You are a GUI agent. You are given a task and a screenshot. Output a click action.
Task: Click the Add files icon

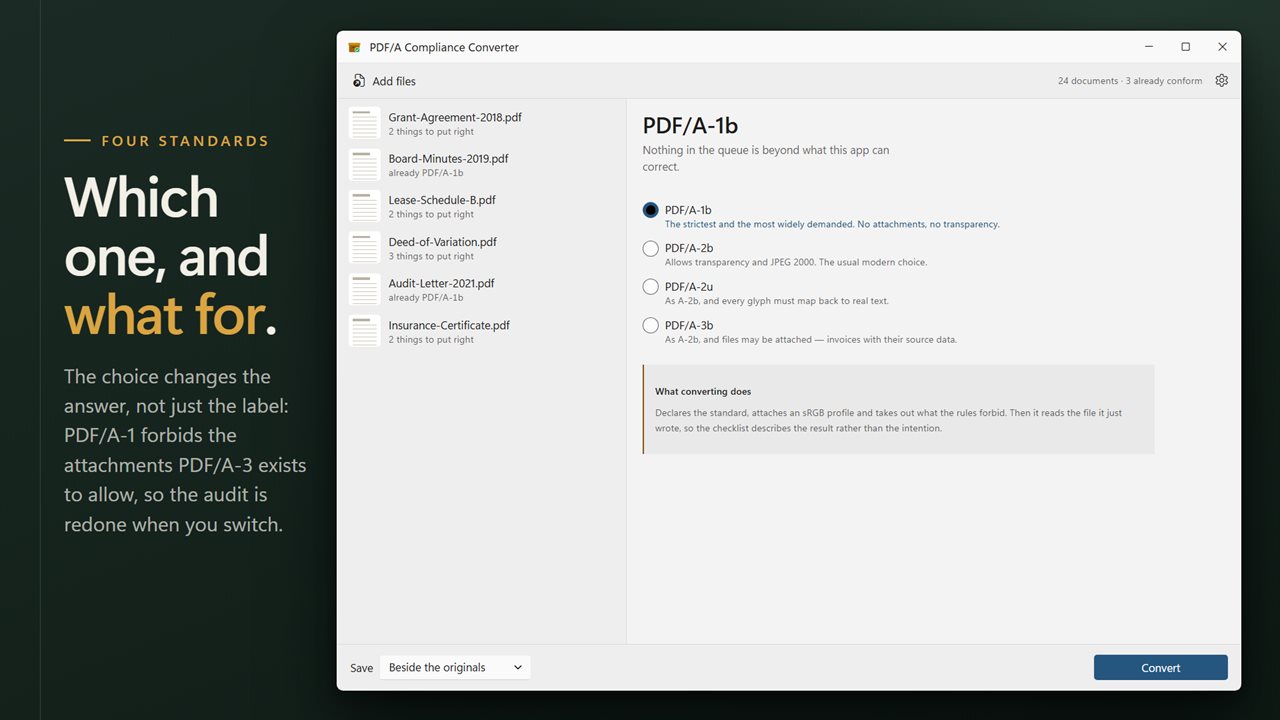coord(359,81)
